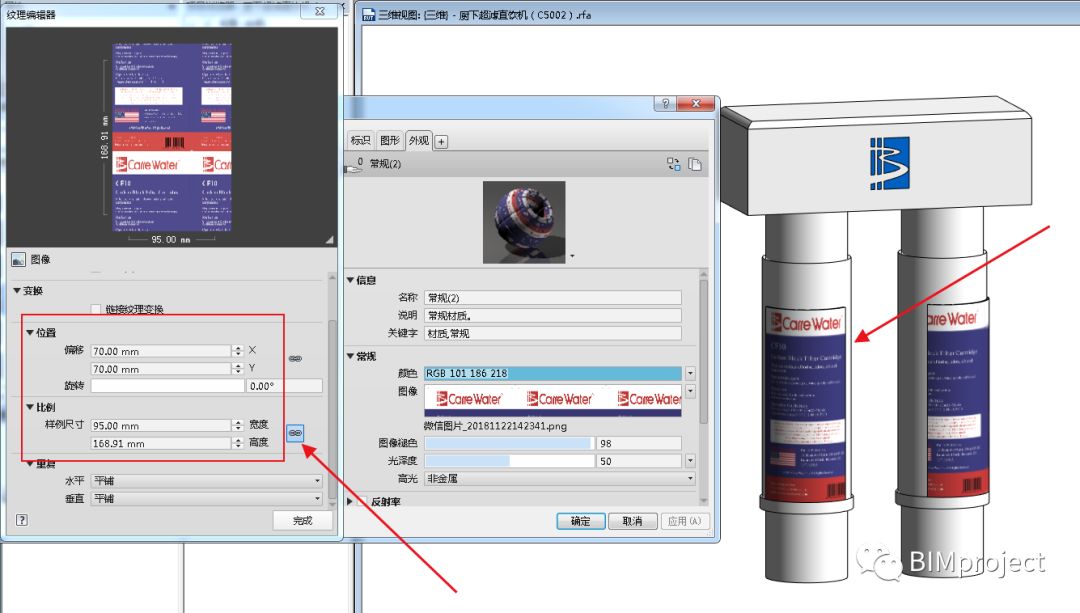This screenshot has height=613, width=1080.
Task: Switch to the 标识 tab
Action: tap(360, 140)
